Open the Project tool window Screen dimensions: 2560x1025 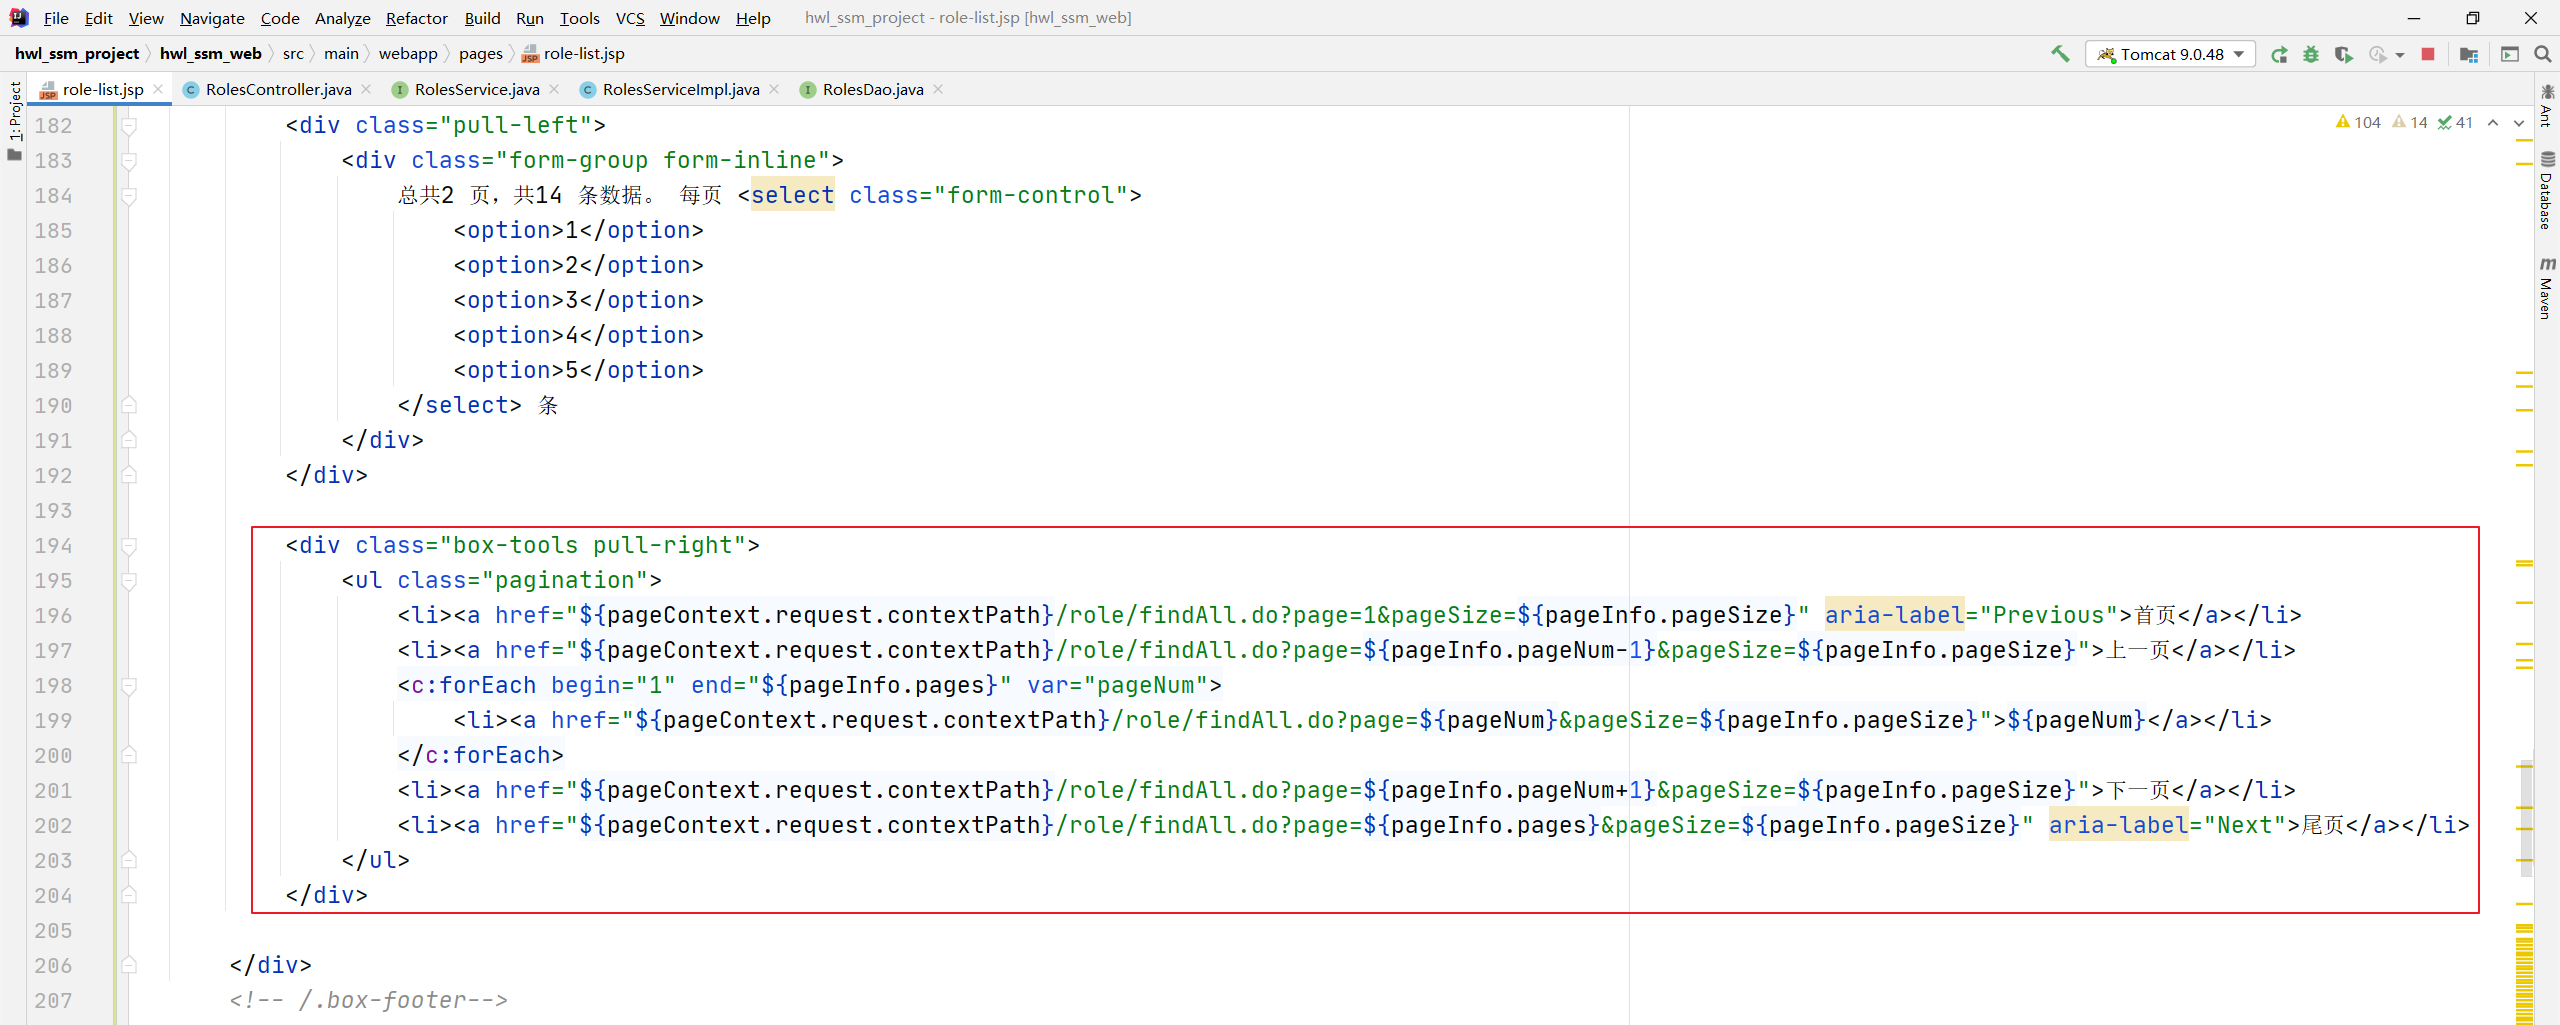pyautogui.click(x=14, y=121)
